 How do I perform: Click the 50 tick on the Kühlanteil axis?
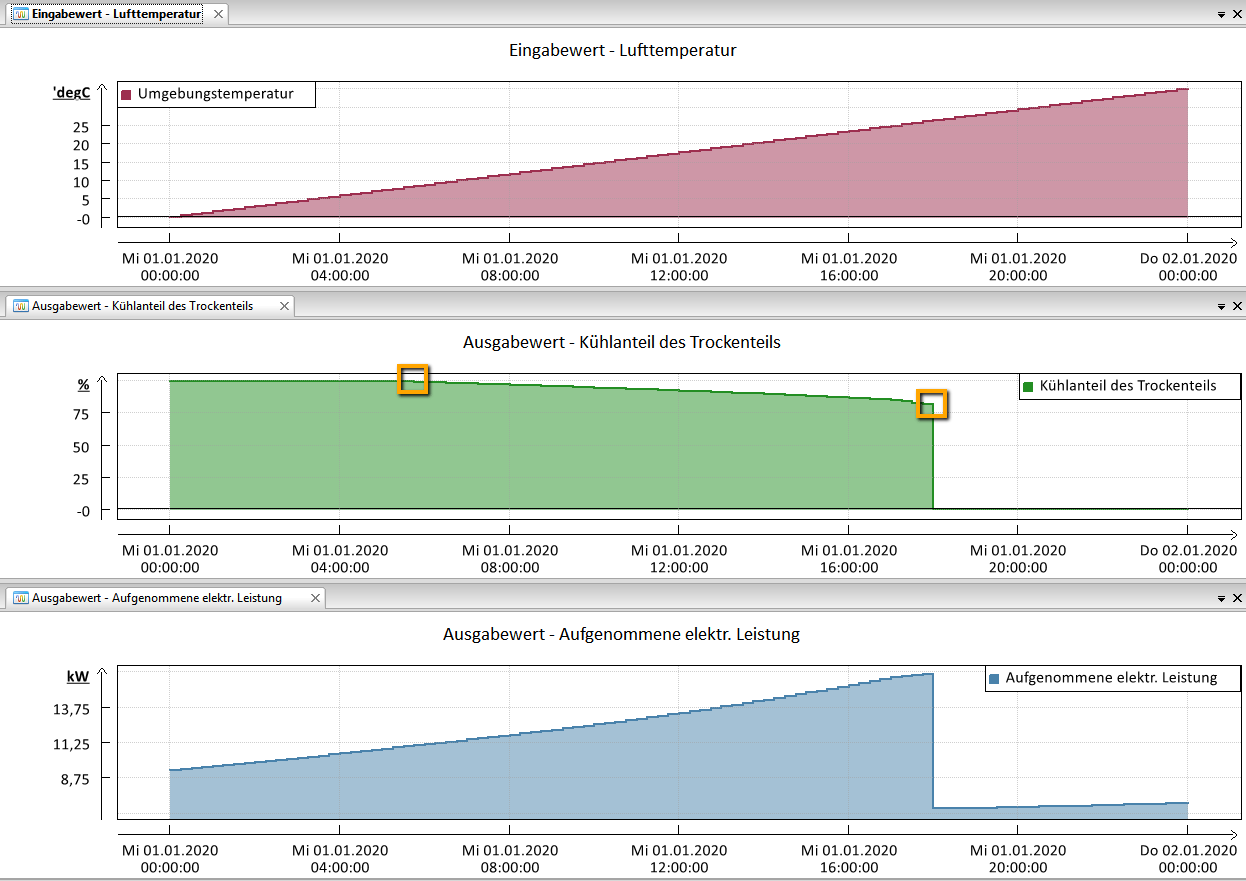(82, 446)
